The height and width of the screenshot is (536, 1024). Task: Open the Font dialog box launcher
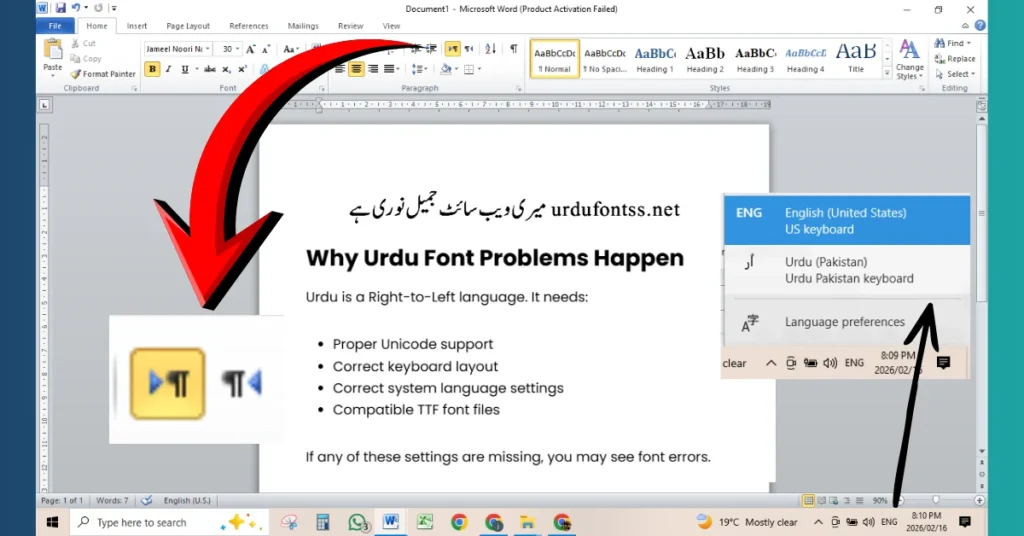tap(322, 88)
